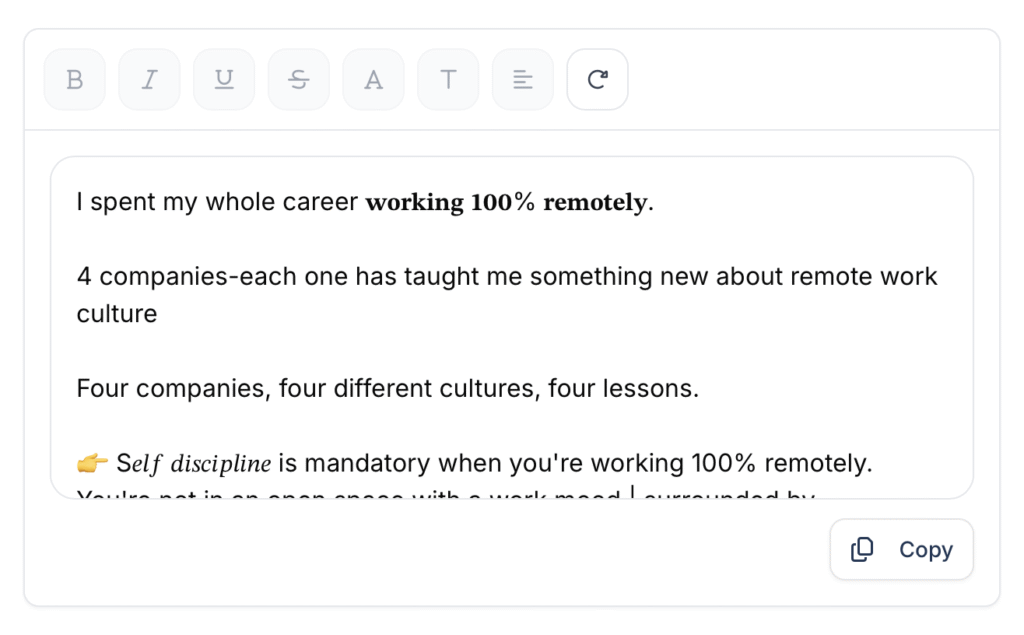Viewport: 1024px width, 635px height.
Task: Click the pointing hand emoji
Action: point(92,464)
